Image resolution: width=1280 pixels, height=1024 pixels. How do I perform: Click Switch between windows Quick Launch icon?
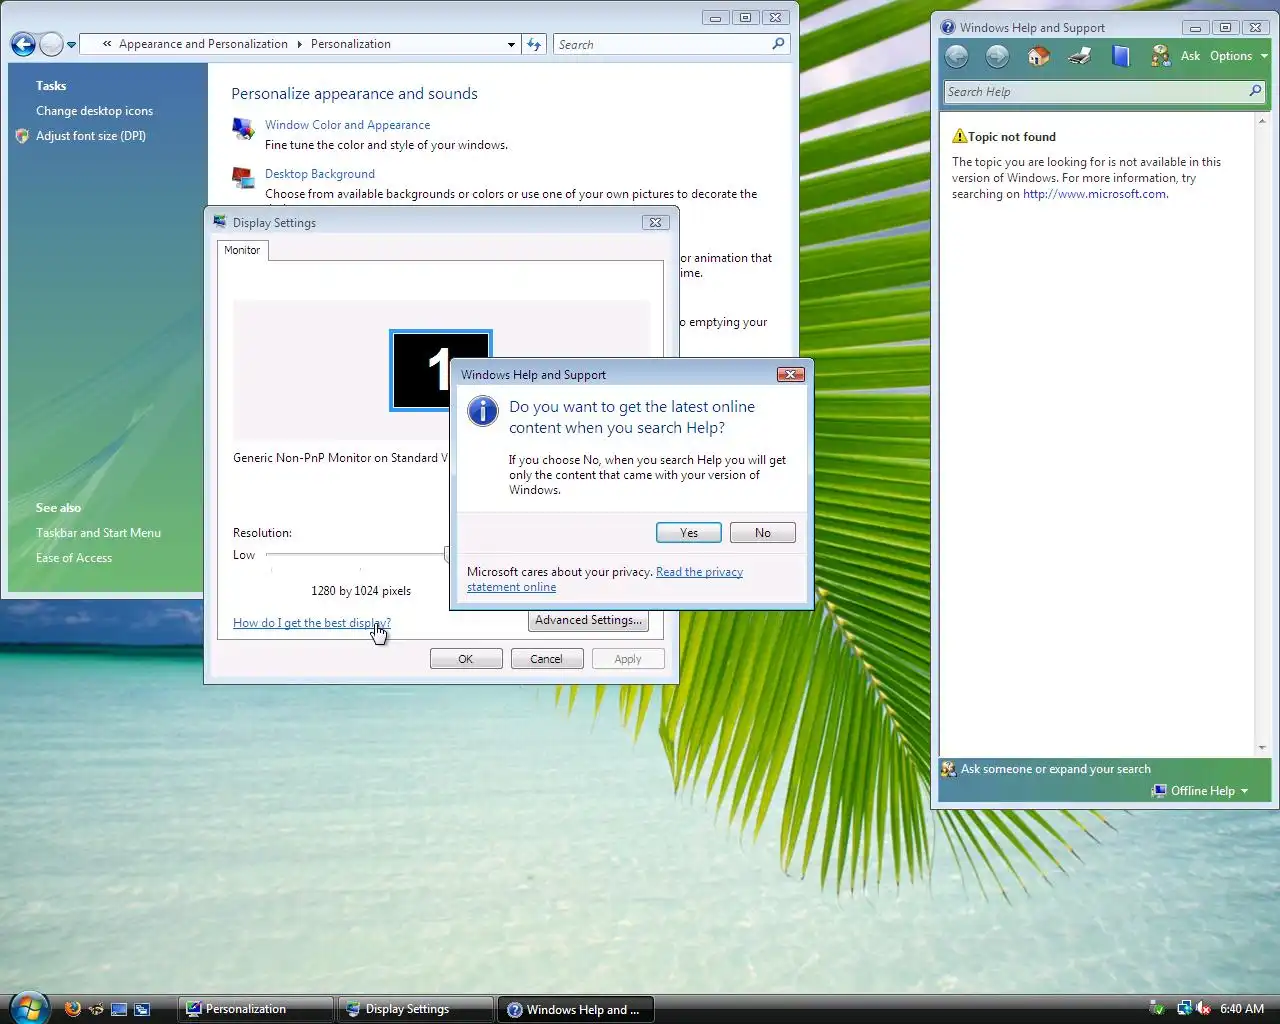142,1009
